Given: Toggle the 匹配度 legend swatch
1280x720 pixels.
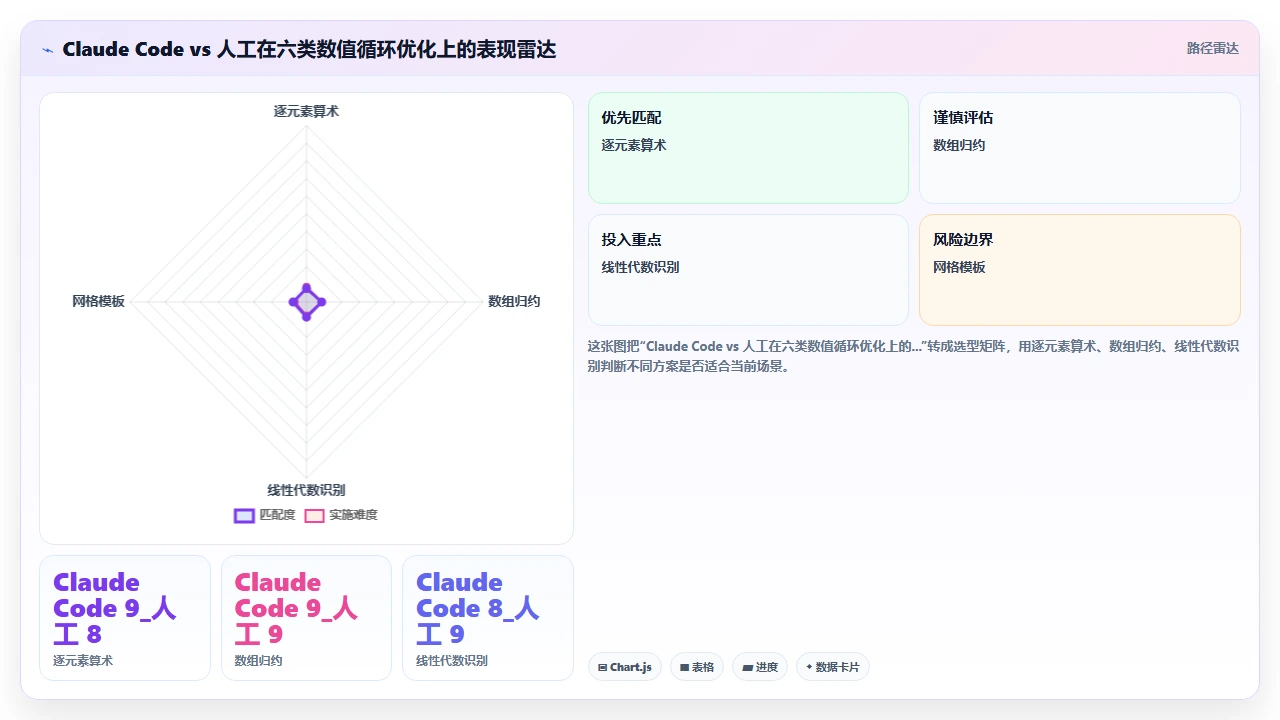Looking at the screenshot, I should click(x=244, y=516).
